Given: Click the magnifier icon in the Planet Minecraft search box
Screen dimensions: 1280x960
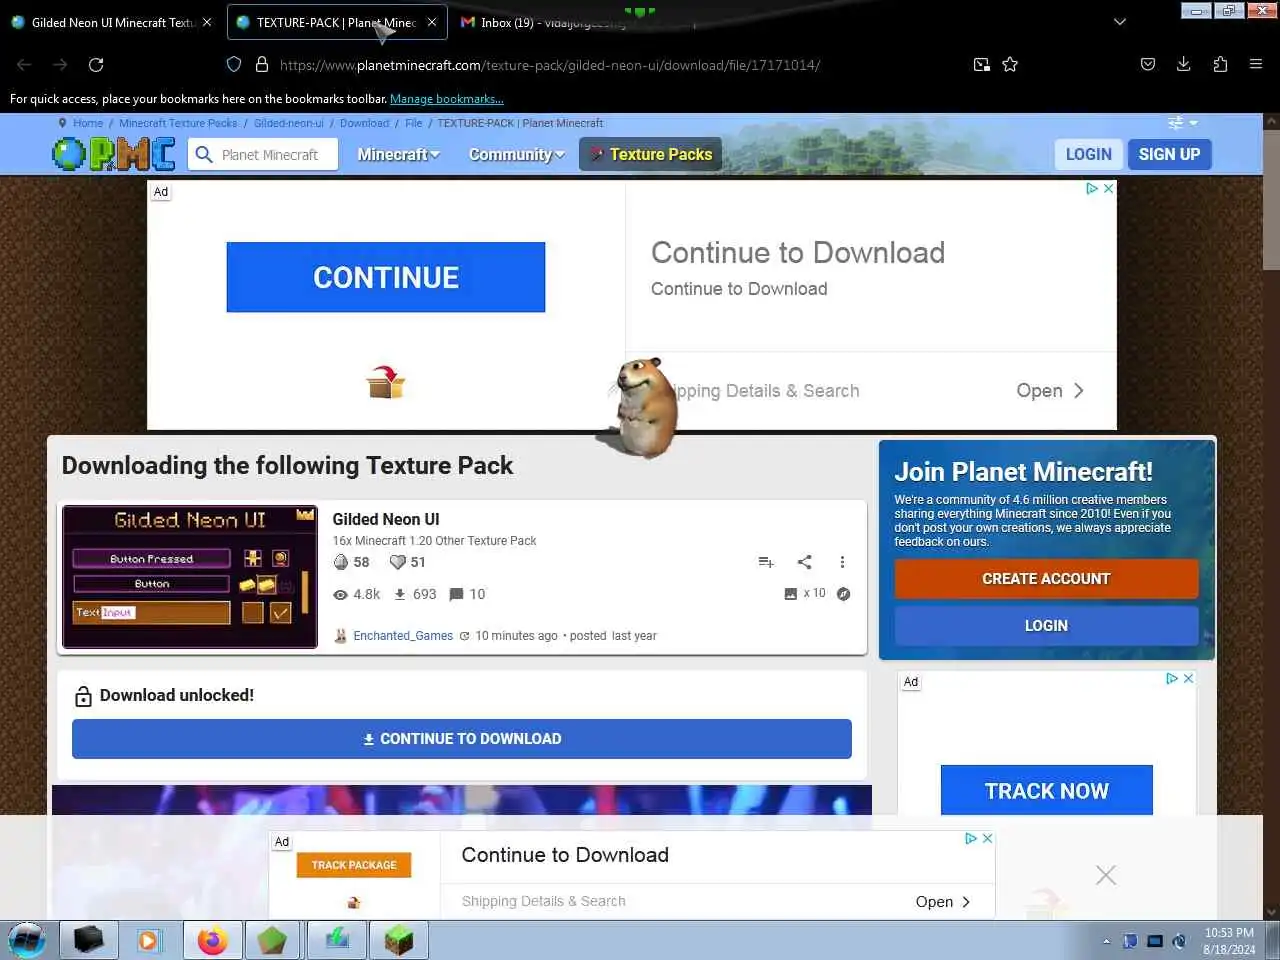Looking at the screenshot, I should click(x=204, y=154).
